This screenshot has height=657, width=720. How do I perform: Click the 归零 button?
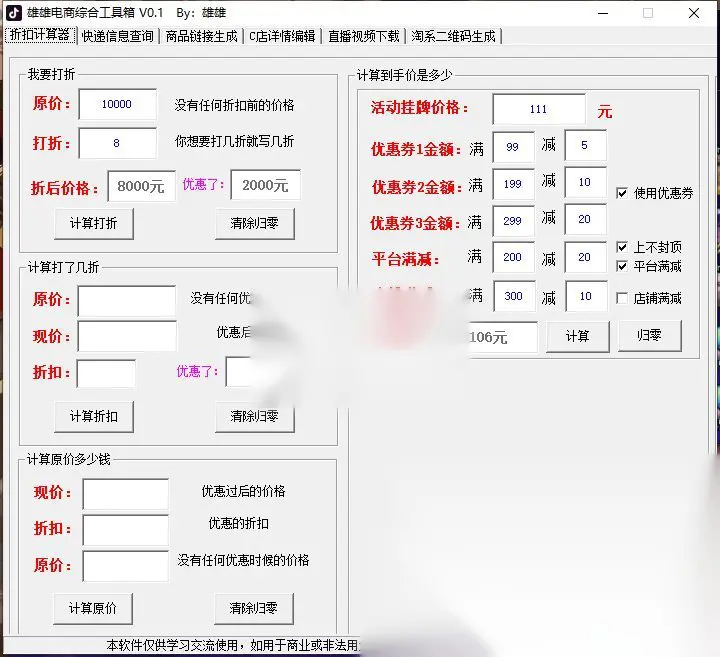click(x=649, y=336)
